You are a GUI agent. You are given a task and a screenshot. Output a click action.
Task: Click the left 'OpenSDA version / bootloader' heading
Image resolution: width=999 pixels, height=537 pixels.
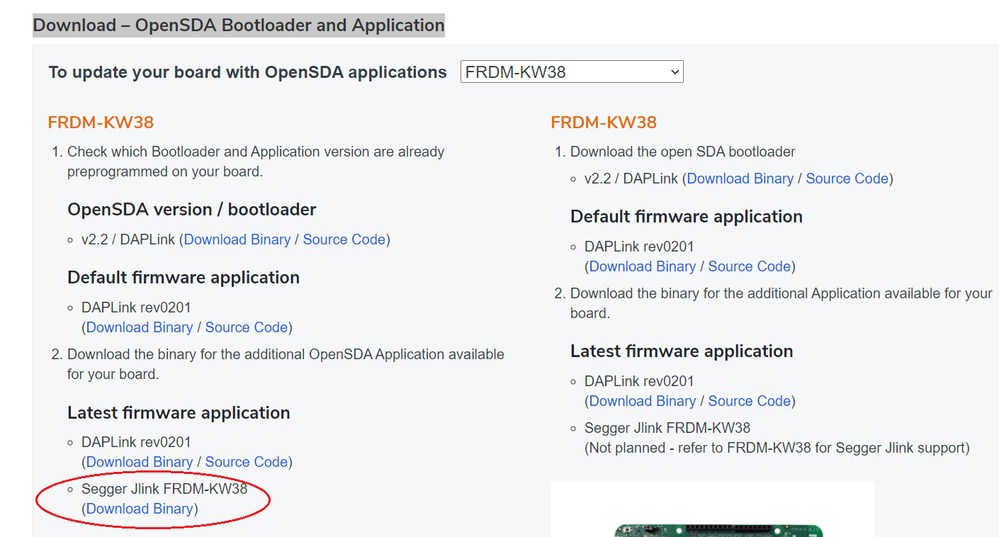[x=192, y=210]
